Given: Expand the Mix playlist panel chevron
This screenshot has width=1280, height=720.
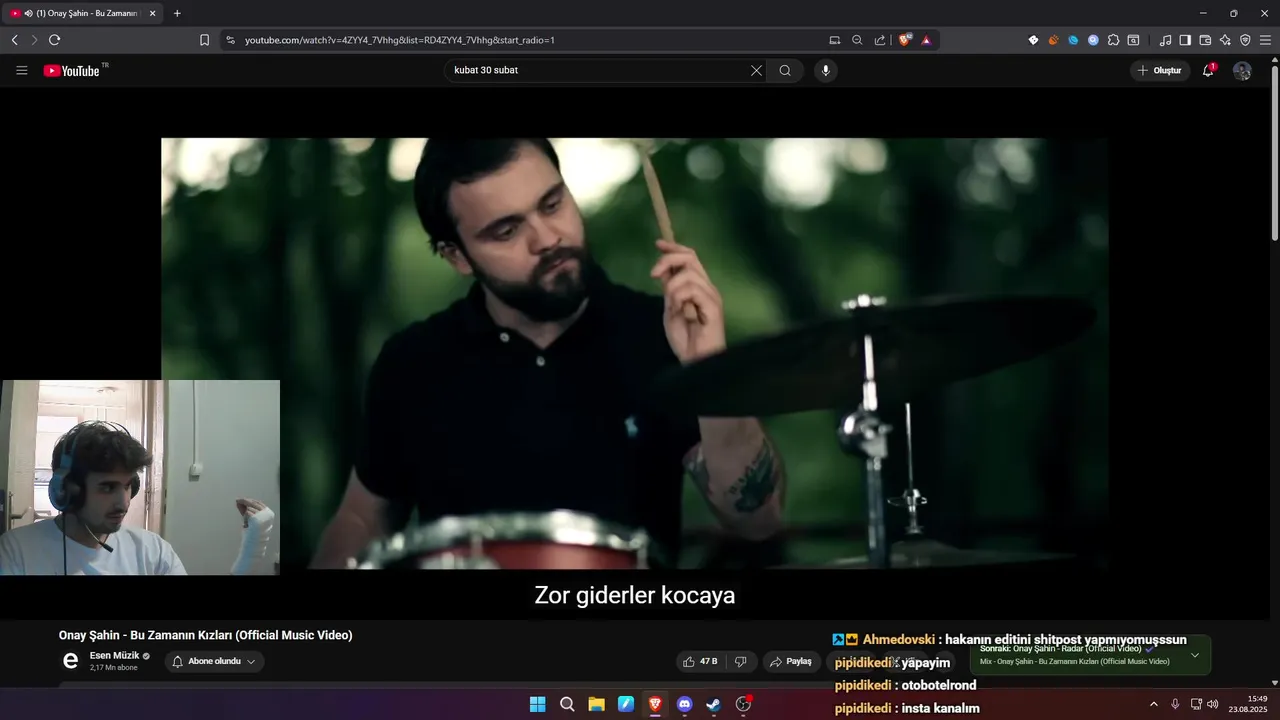Looking at the screenshot, I should pos(1195,656).
